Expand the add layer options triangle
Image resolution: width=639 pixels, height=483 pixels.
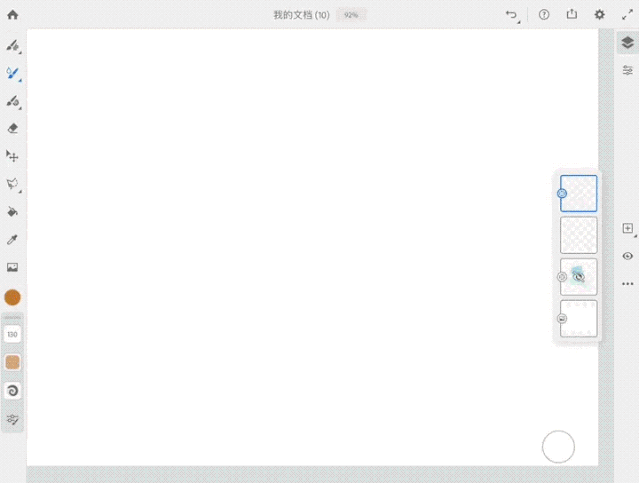(x=635, y=236)
